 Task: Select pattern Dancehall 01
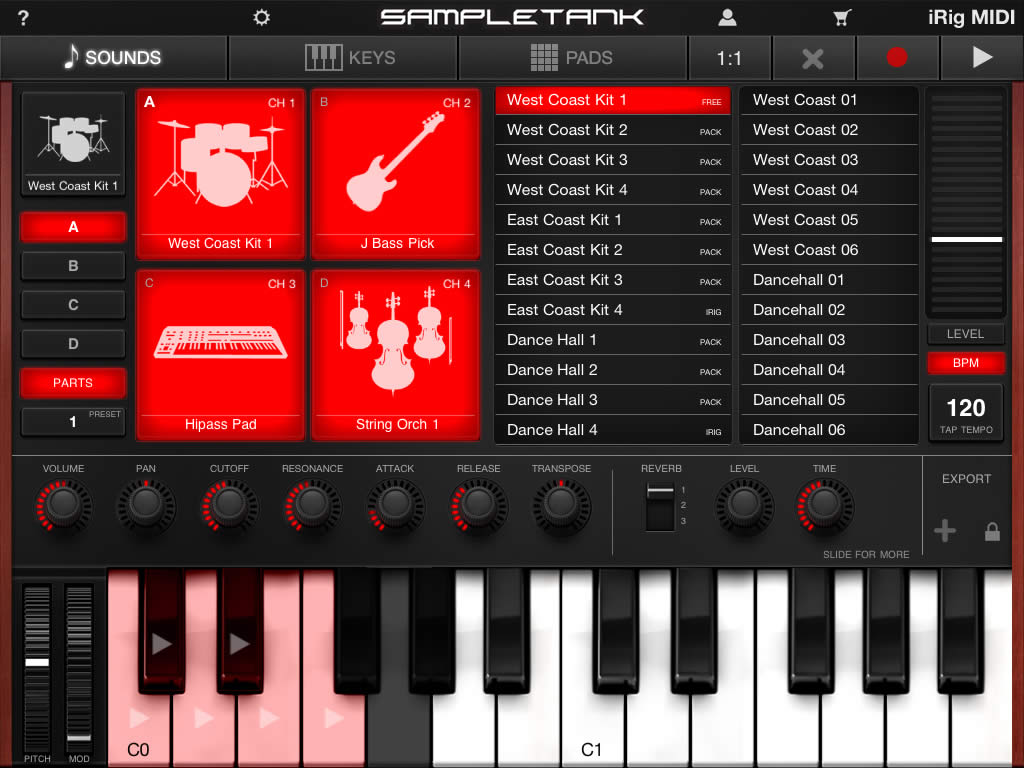click(x=829, y=280)
